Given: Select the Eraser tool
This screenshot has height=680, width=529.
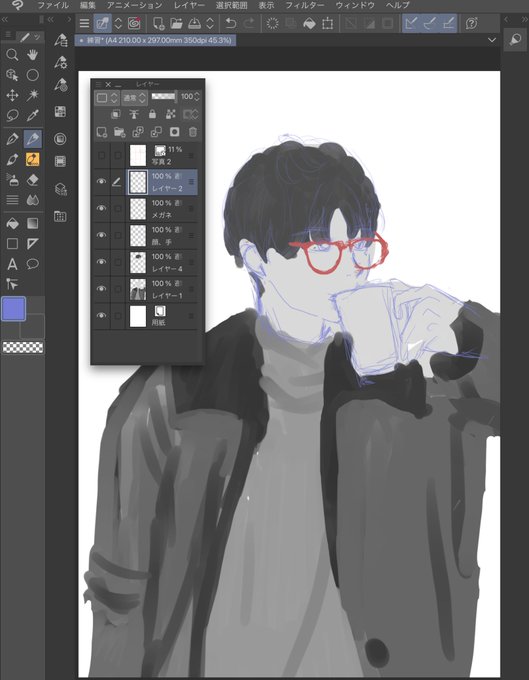Looking at the screenshot, I should coord(33,180).
